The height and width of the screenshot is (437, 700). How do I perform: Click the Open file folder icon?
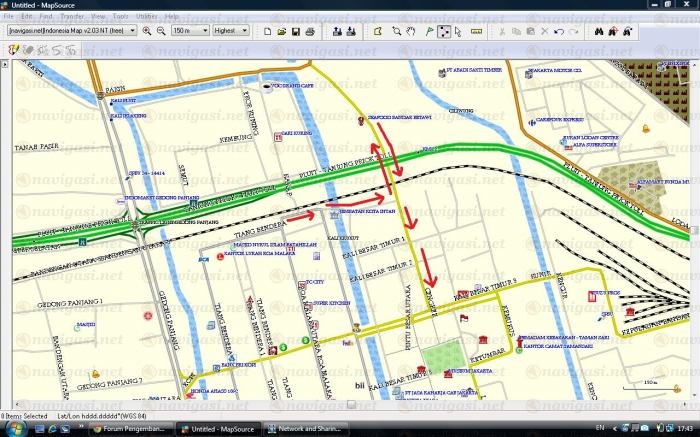282,31
